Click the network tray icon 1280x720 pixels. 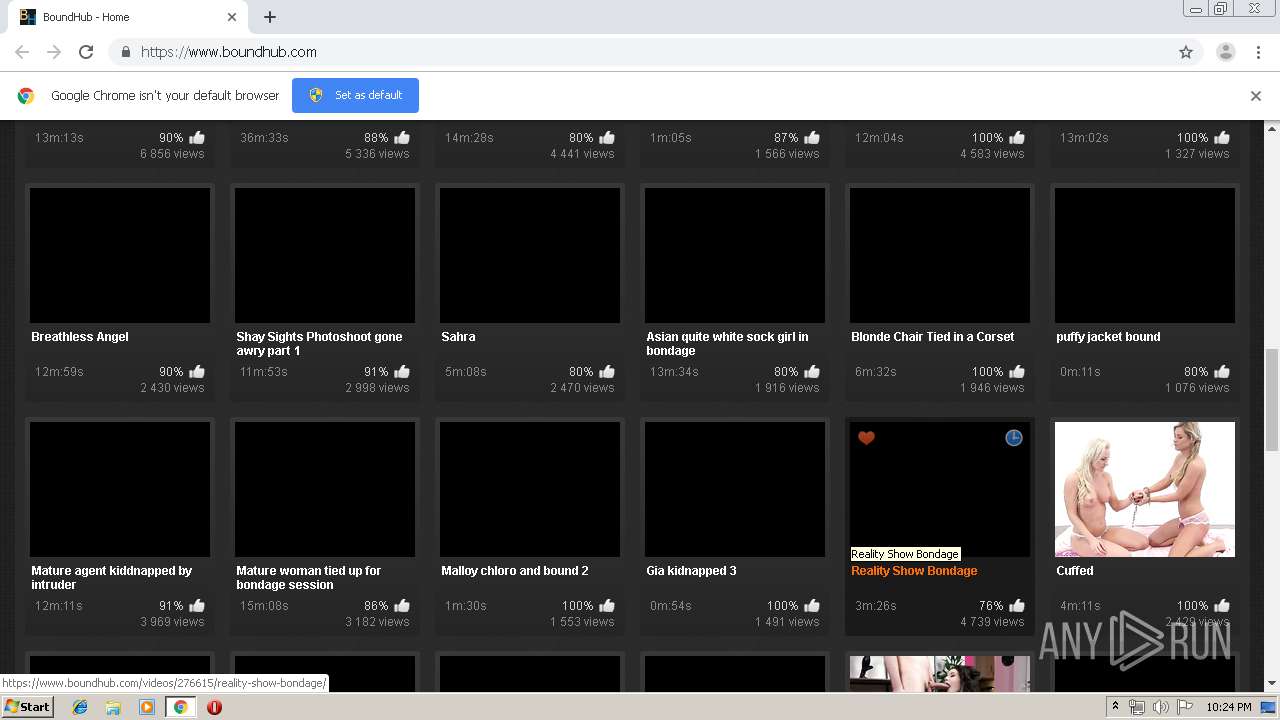[x=1137, y=707]
